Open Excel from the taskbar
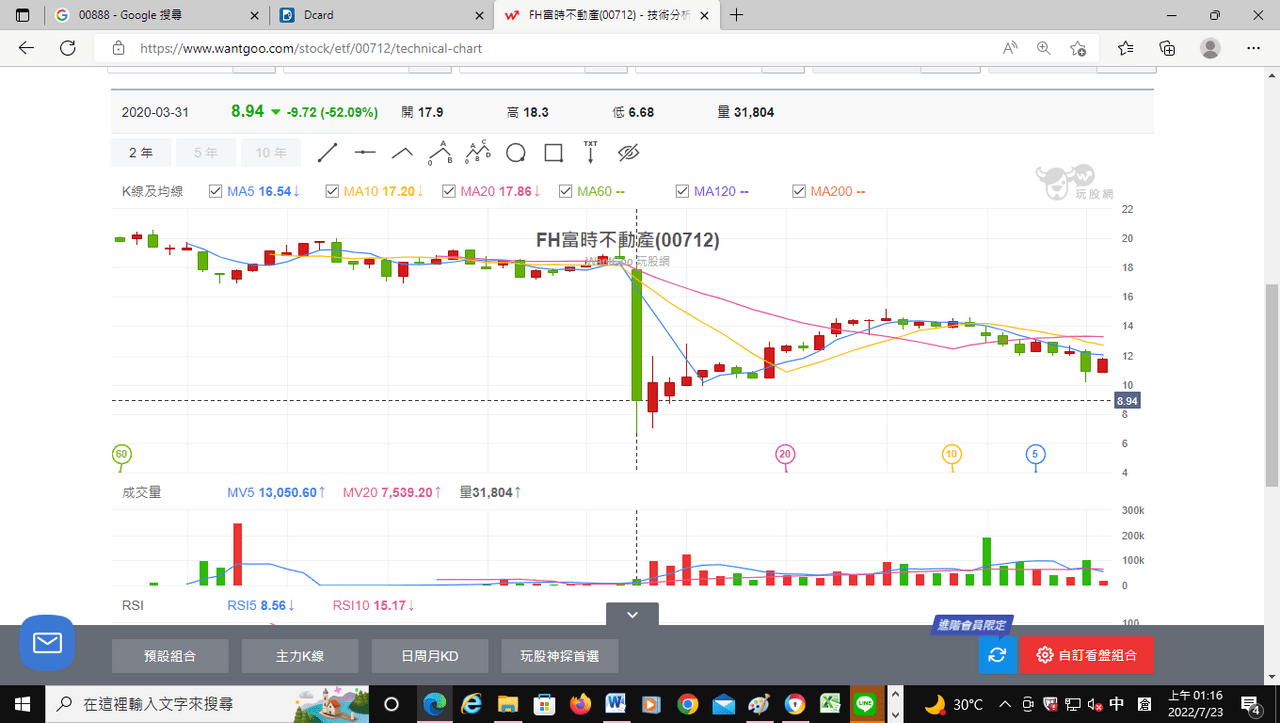 pos(830,704)
